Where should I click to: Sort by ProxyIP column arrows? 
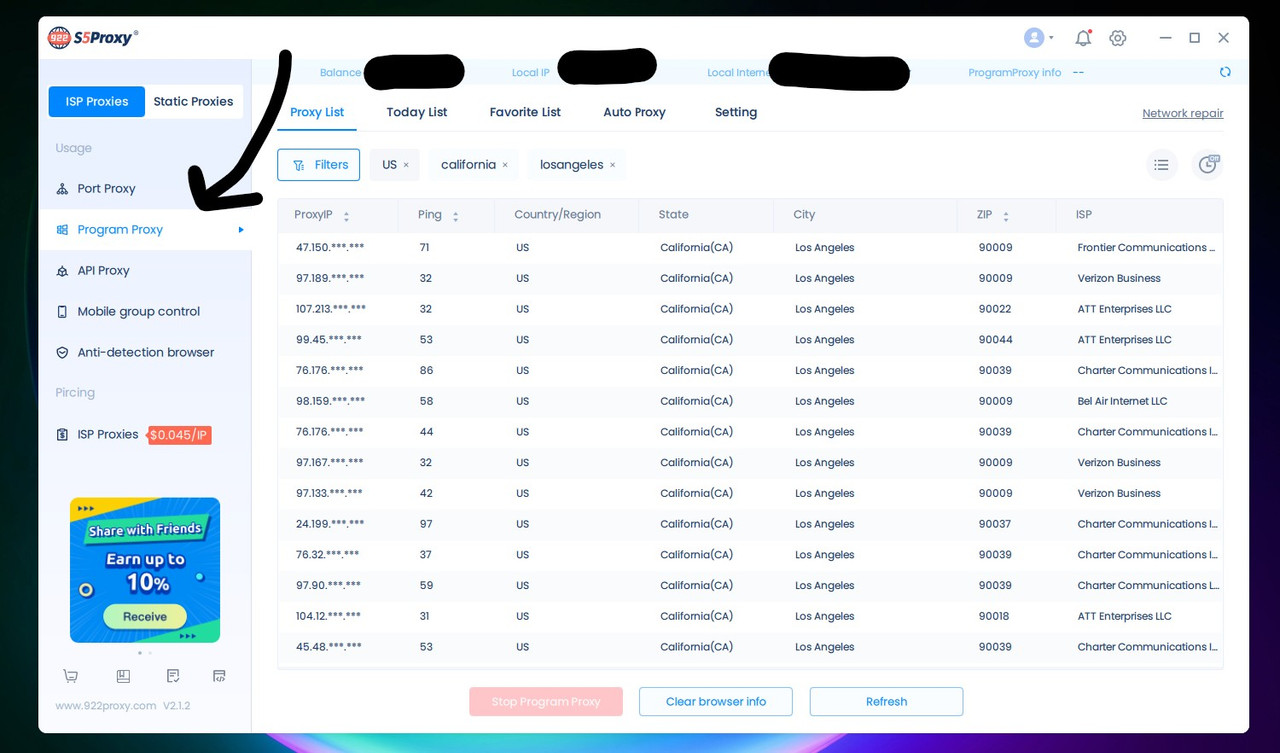click(346, 216)
